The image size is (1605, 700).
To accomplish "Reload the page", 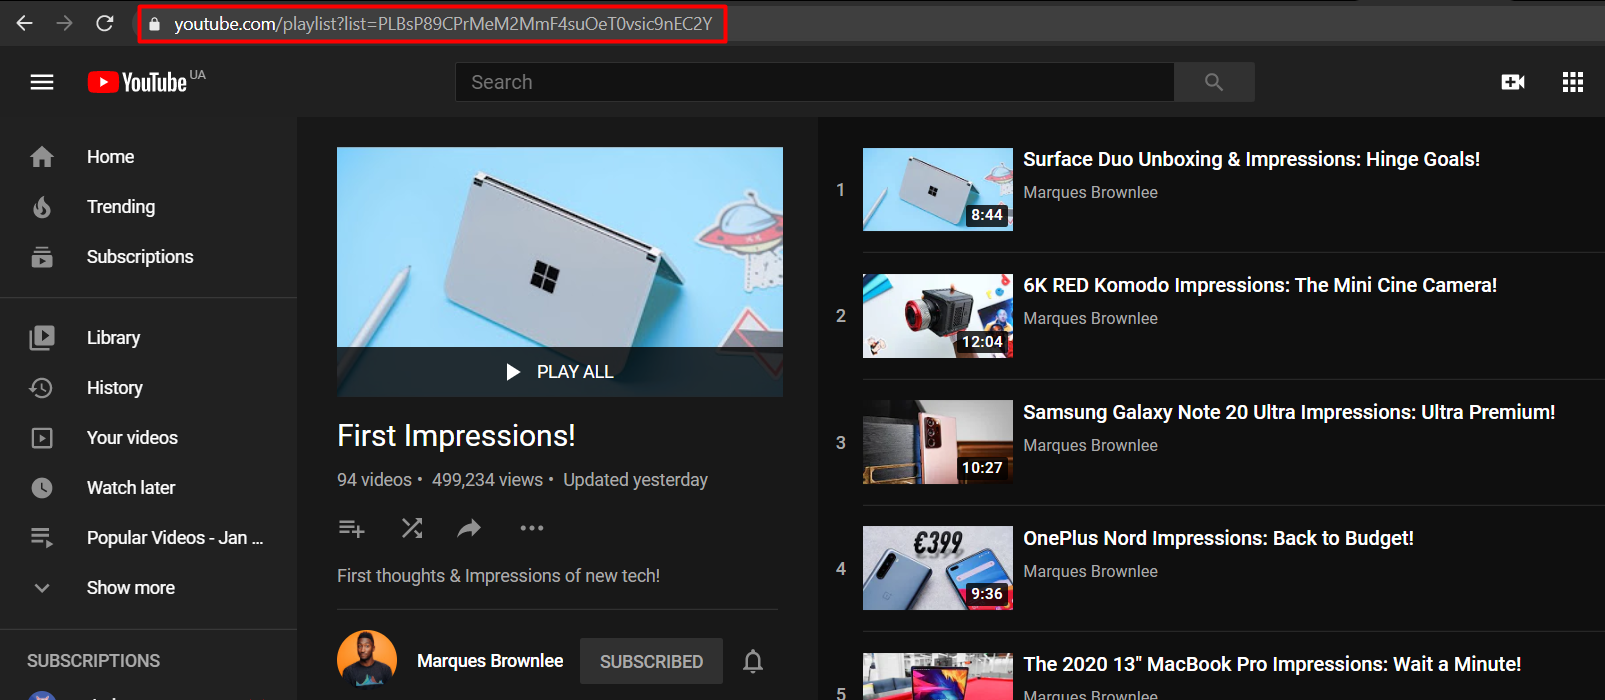I will pos(105,23).
